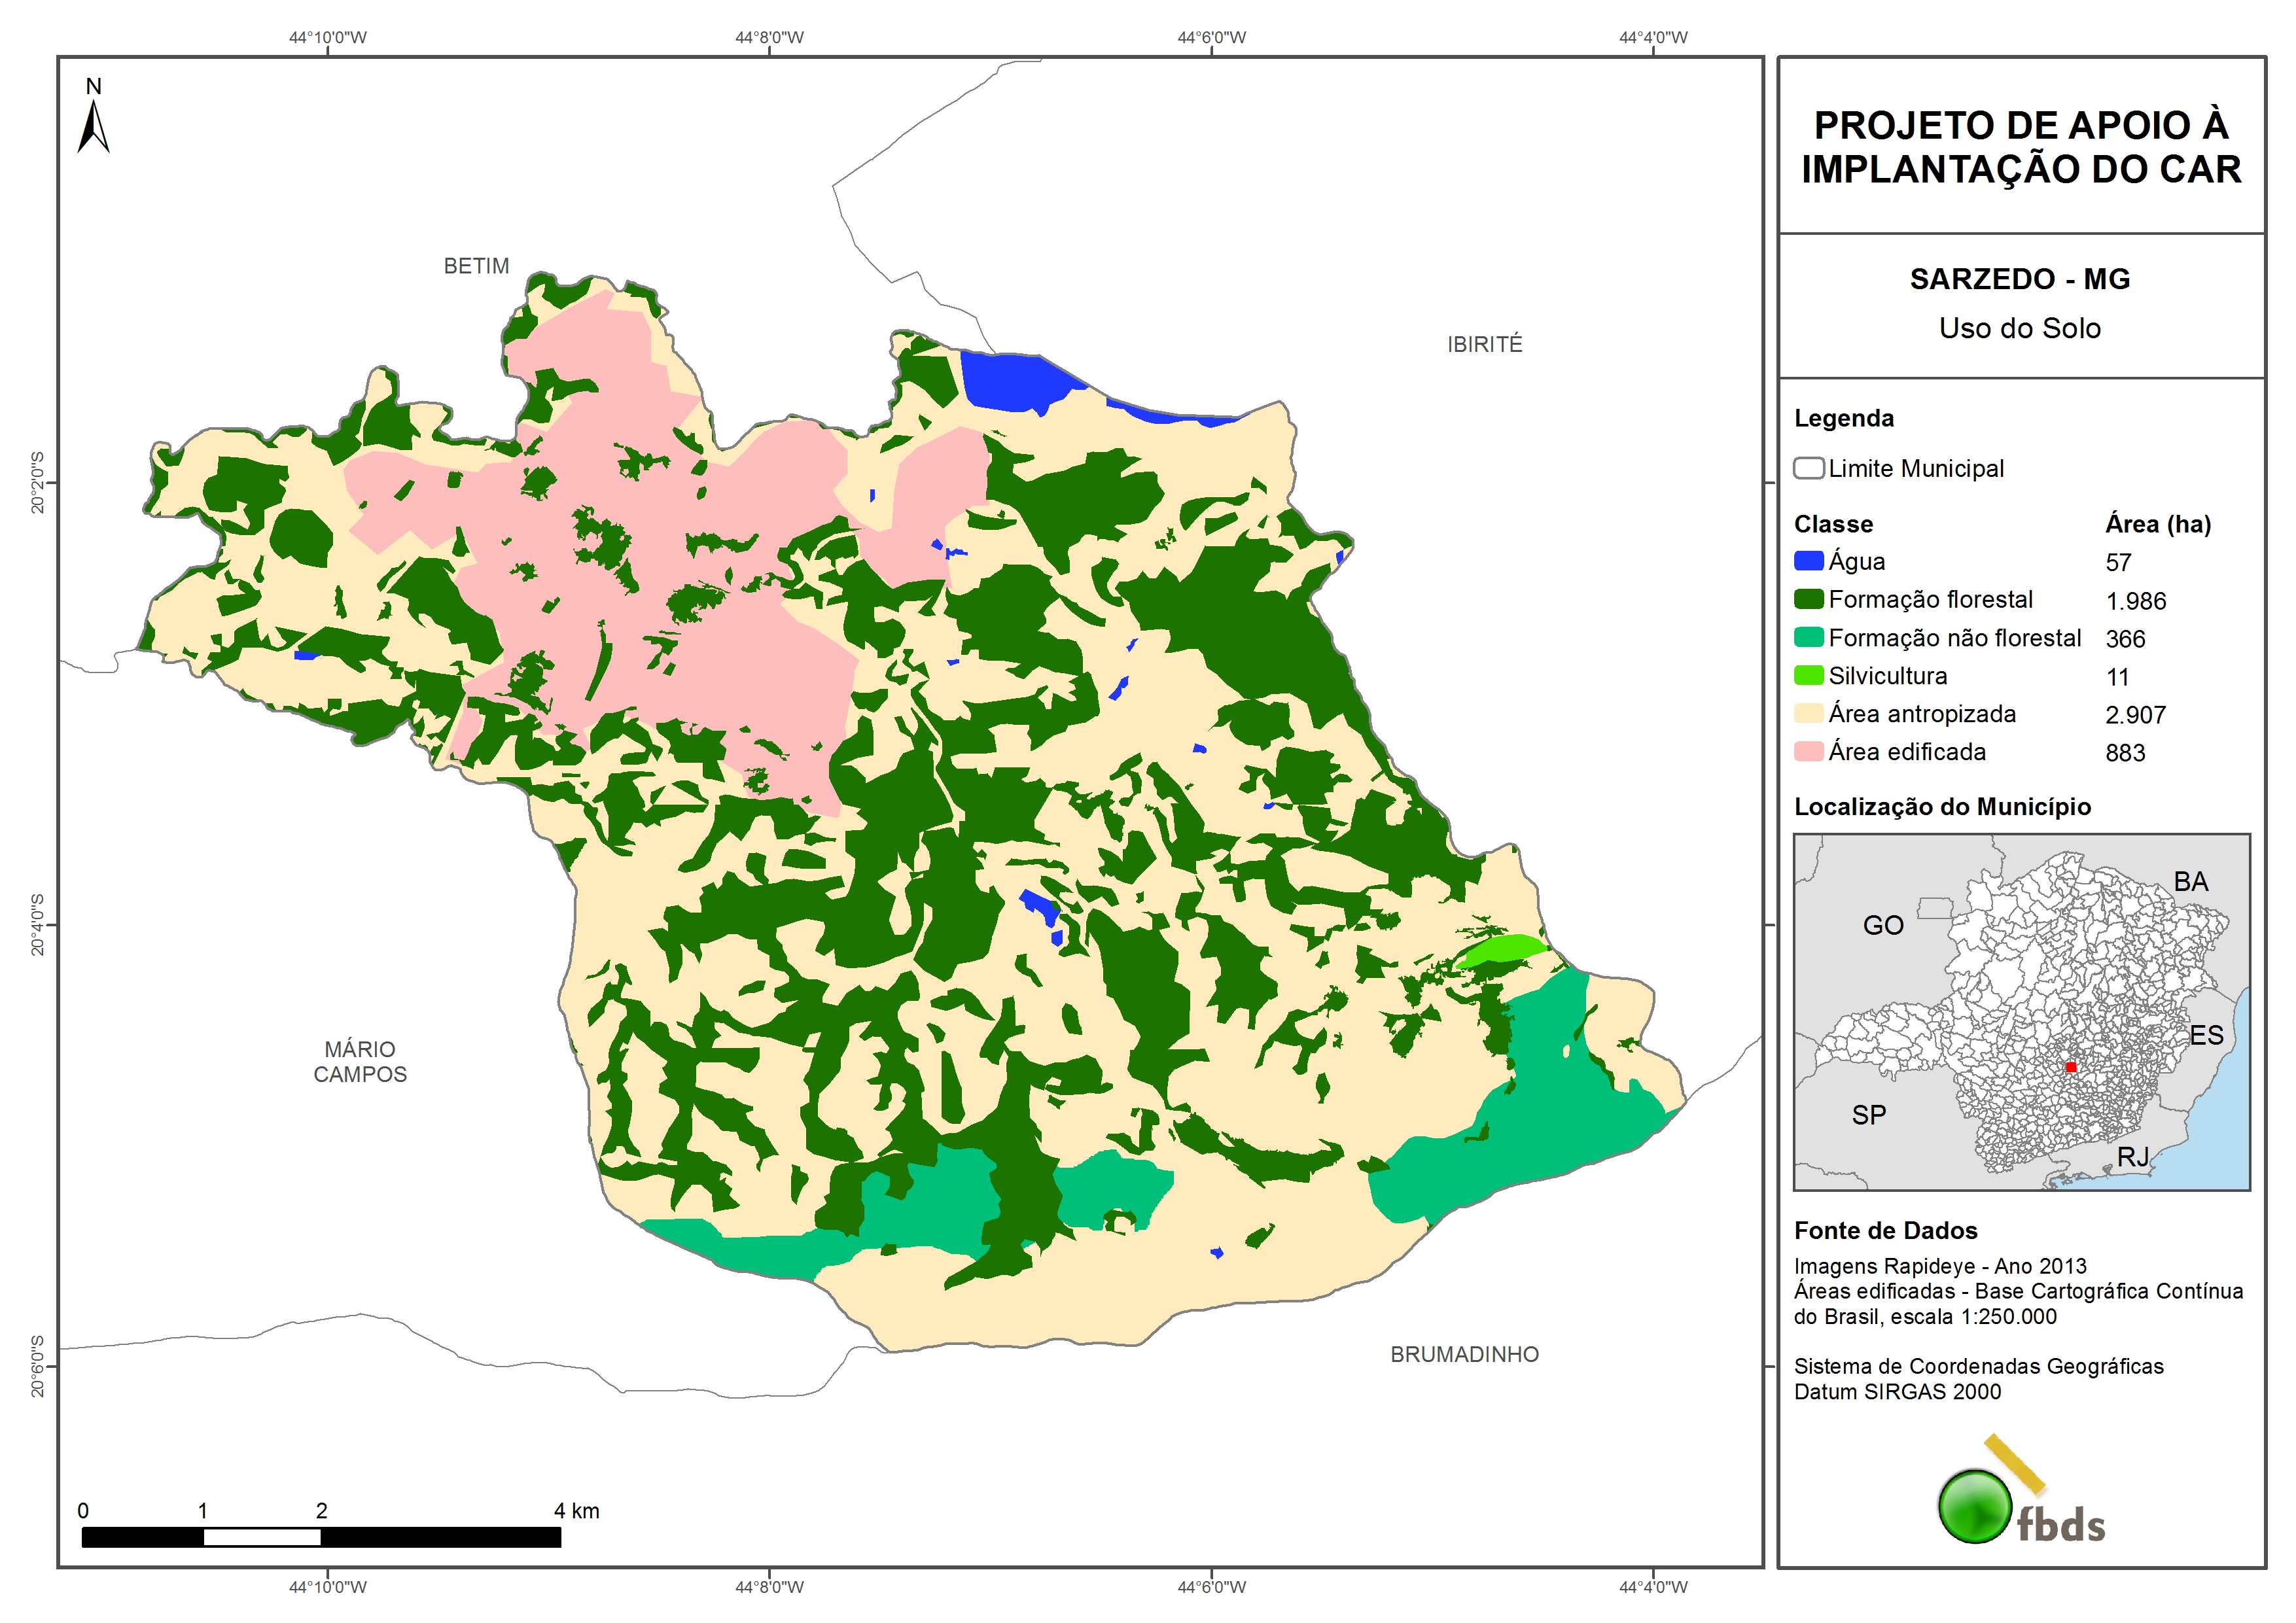Click the Formação florestal dark green swatch
The height and width of the screenshot is (1623, 2296).
pyautogui.click(x=1808, y=599)
